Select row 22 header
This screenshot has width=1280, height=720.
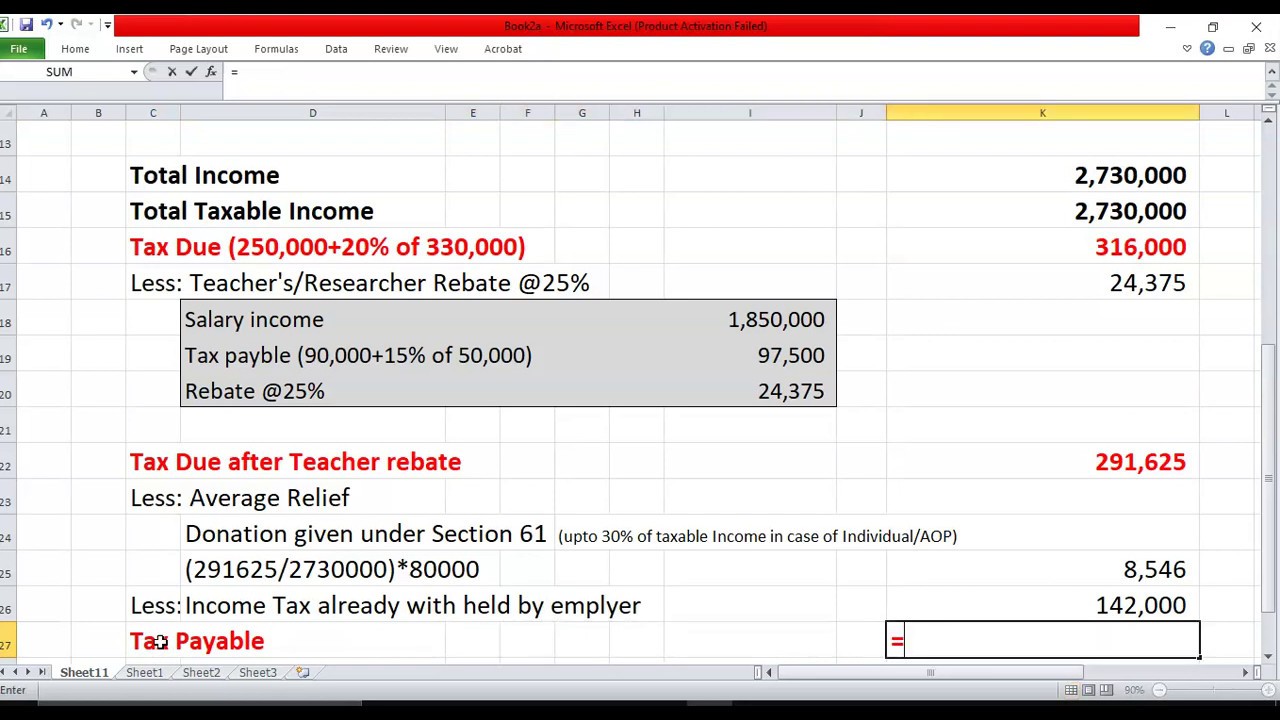[7, 462]
